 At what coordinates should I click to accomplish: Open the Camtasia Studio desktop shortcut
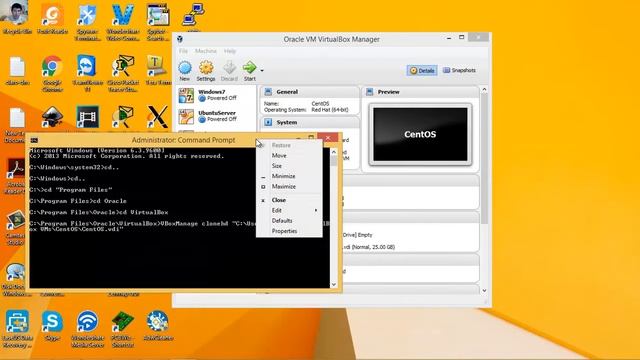16,227
